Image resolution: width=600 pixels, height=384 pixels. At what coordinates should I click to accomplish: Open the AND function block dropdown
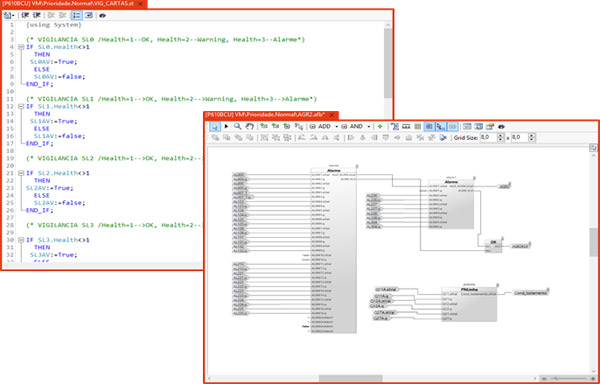[x=369, y=127]
